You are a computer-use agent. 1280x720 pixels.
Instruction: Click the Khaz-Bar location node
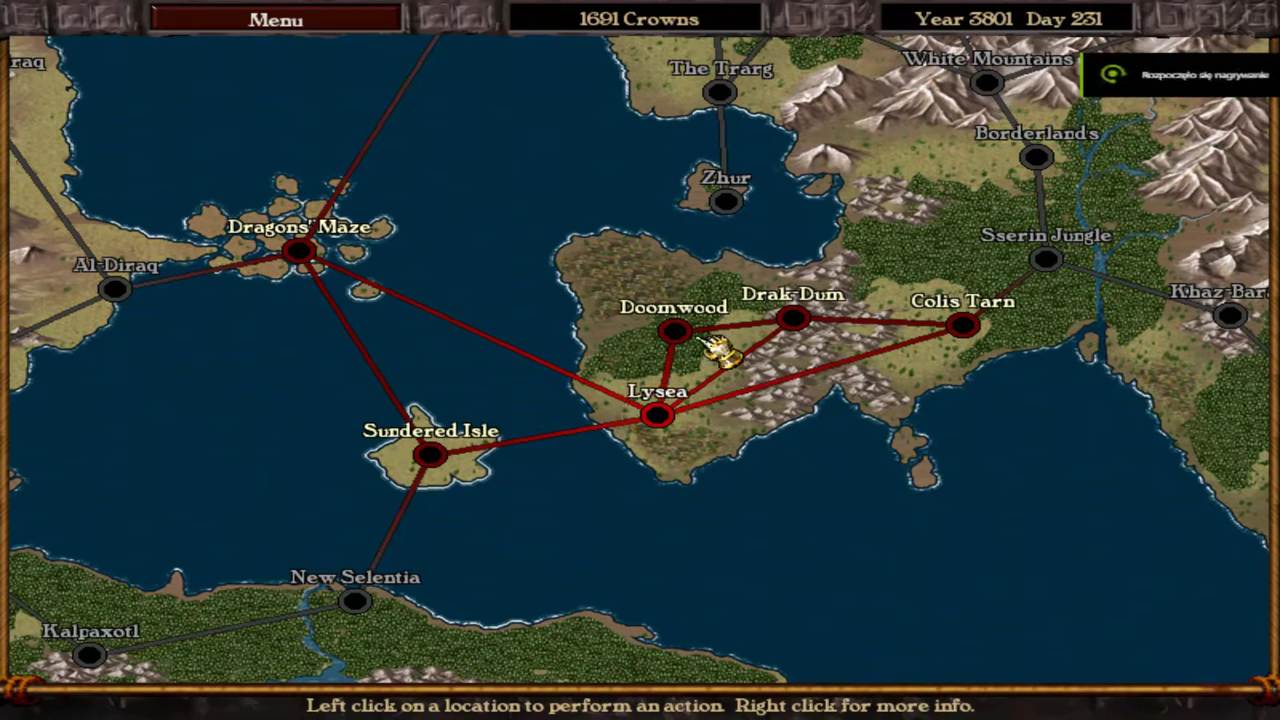tap(1229, 316)
